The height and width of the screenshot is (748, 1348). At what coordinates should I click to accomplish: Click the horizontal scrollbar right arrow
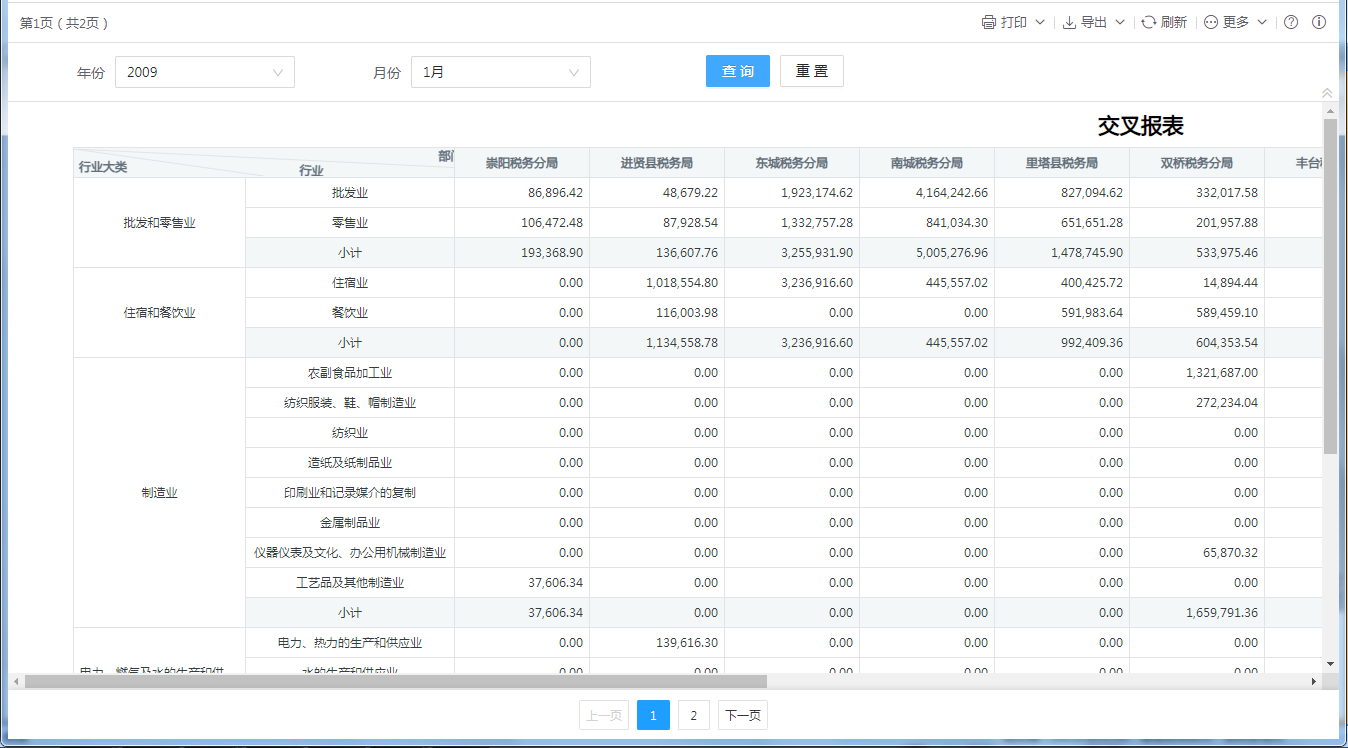pos(1314,681)
